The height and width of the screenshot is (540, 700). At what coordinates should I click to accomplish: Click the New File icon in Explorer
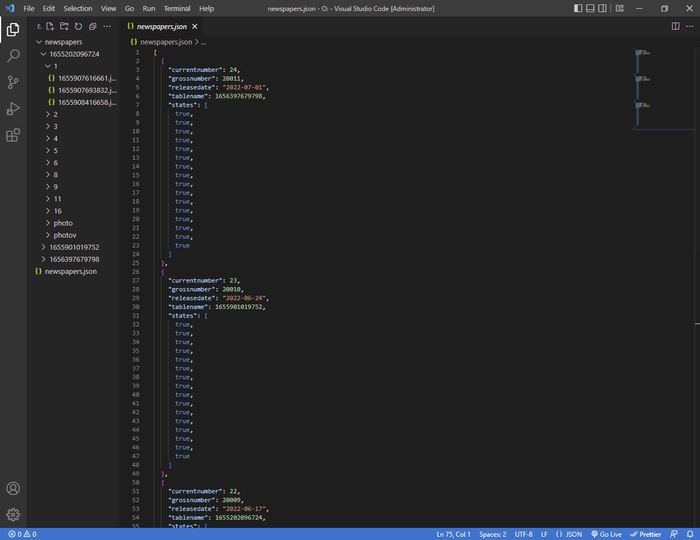coord(51,26)
